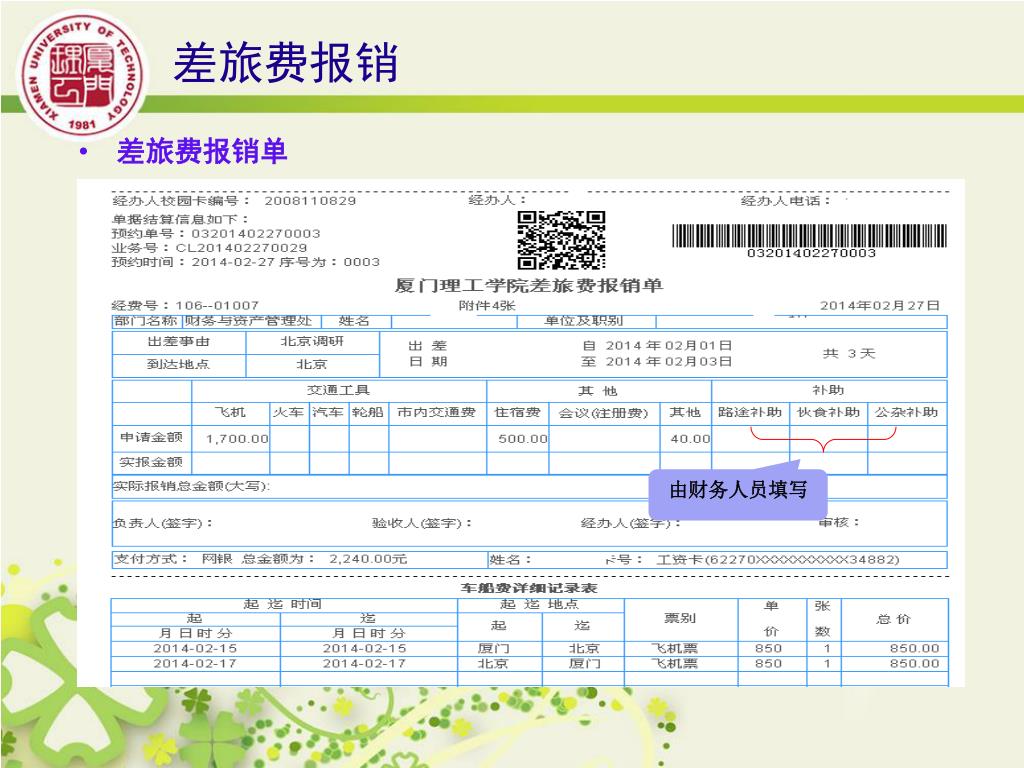Click the 火车 column header
This screenshot has width=1024, height=768.
click(x=289, y=413)
